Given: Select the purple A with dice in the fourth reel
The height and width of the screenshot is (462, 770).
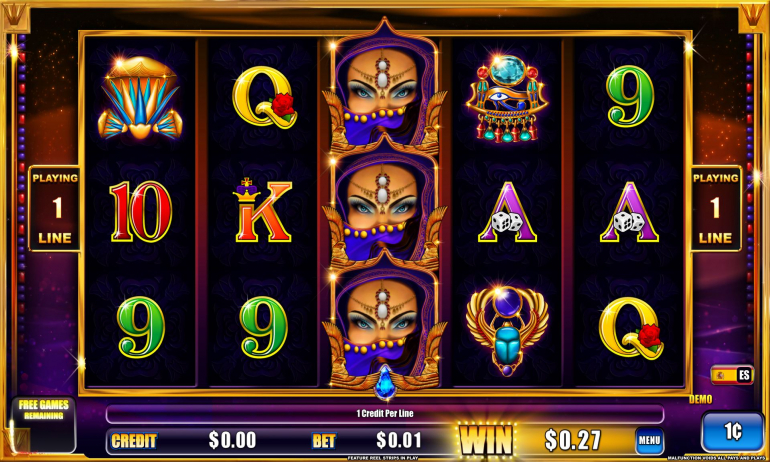Looking at the screenshot, I should tap(507, 212).
